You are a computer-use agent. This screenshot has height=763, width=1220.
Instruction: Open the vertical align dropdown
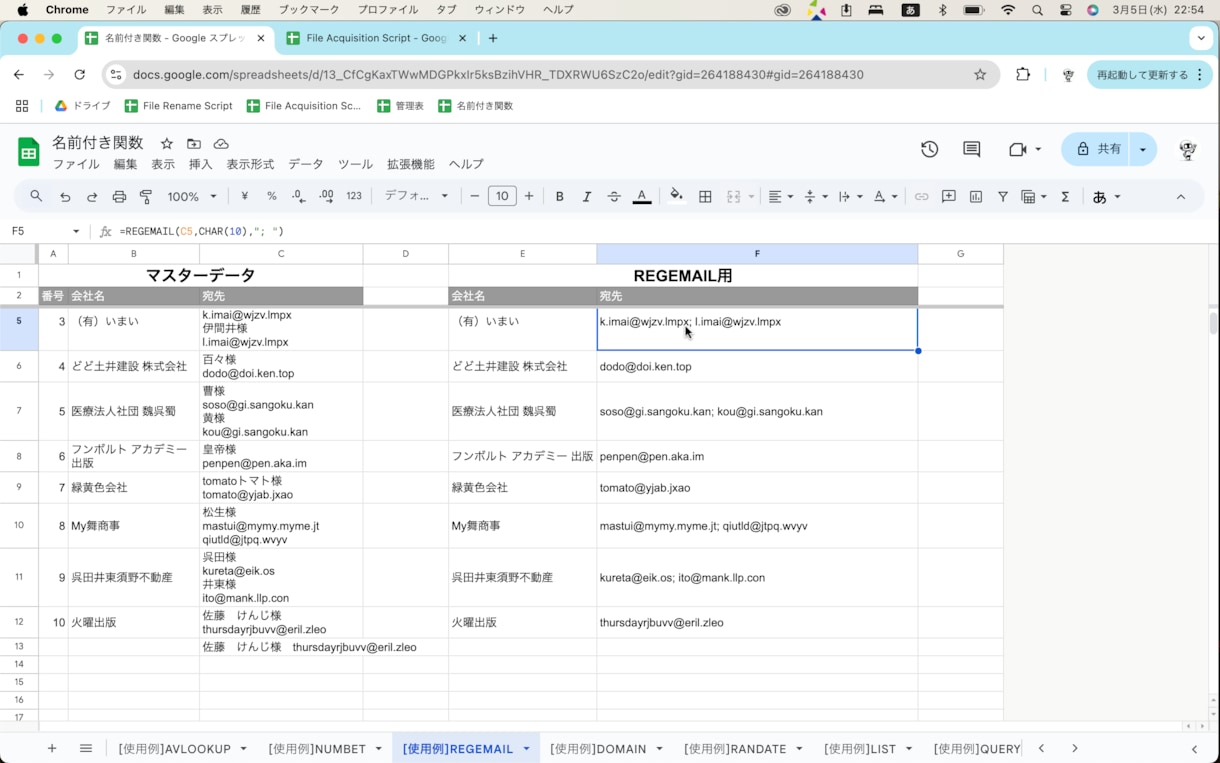click(x=816, y=197)
